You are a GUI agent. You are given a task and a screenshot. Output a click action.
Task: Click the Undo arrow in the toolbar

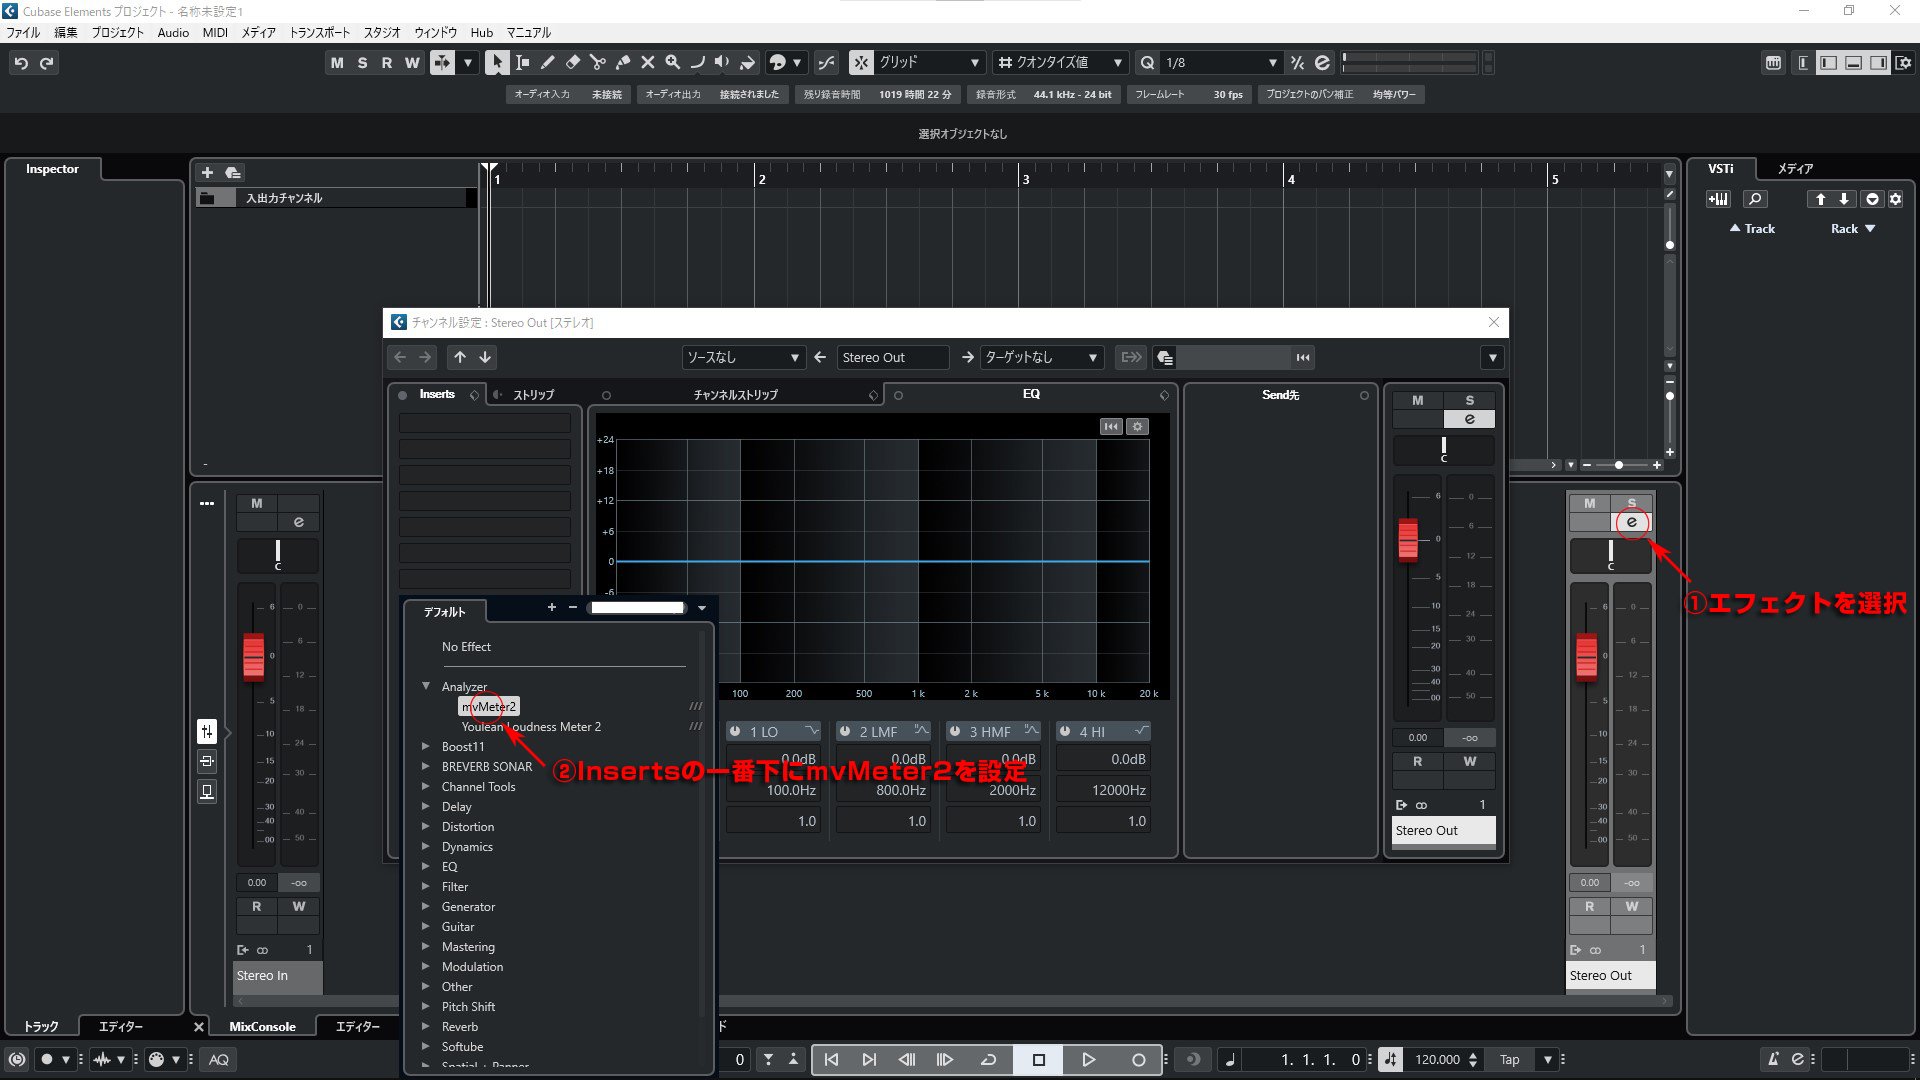pos(21,63)
